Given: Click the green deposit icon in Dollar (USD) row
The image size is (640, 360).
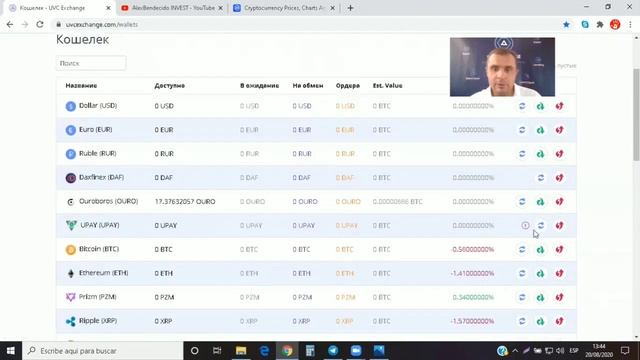Looking at the screenshot, I should pyautogui.click(x=540, y=106).
